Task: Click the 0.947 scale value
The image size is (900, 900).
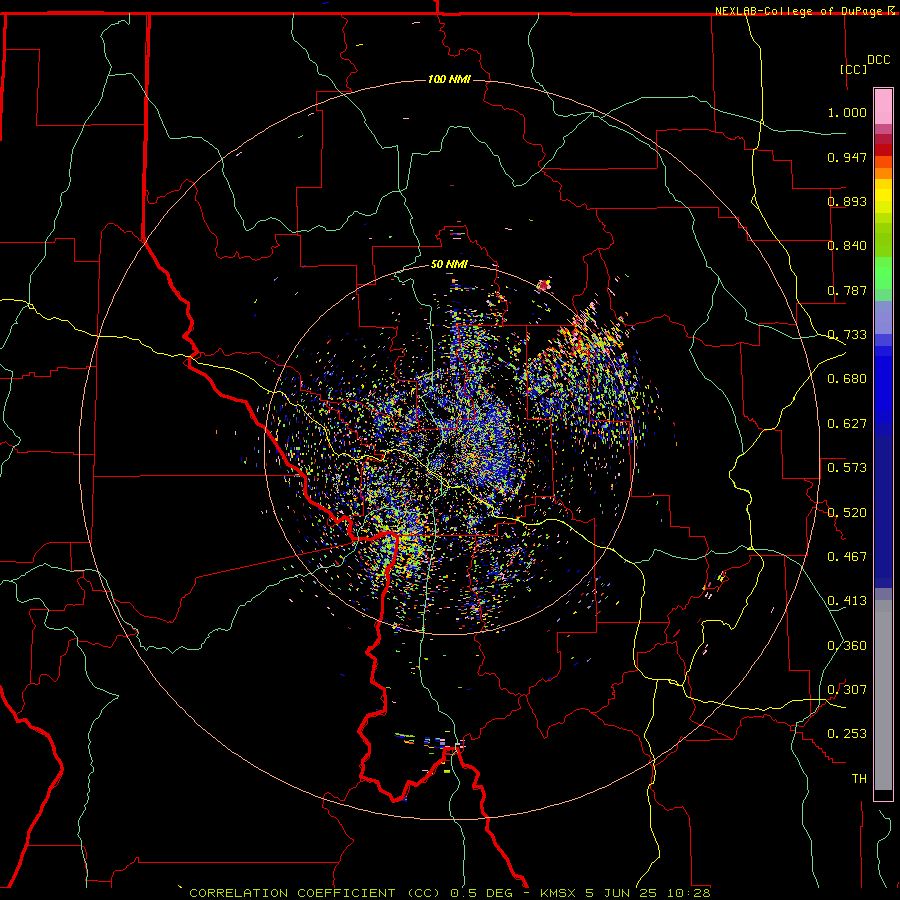Action: pyautogui.click(x=847, y=157)
